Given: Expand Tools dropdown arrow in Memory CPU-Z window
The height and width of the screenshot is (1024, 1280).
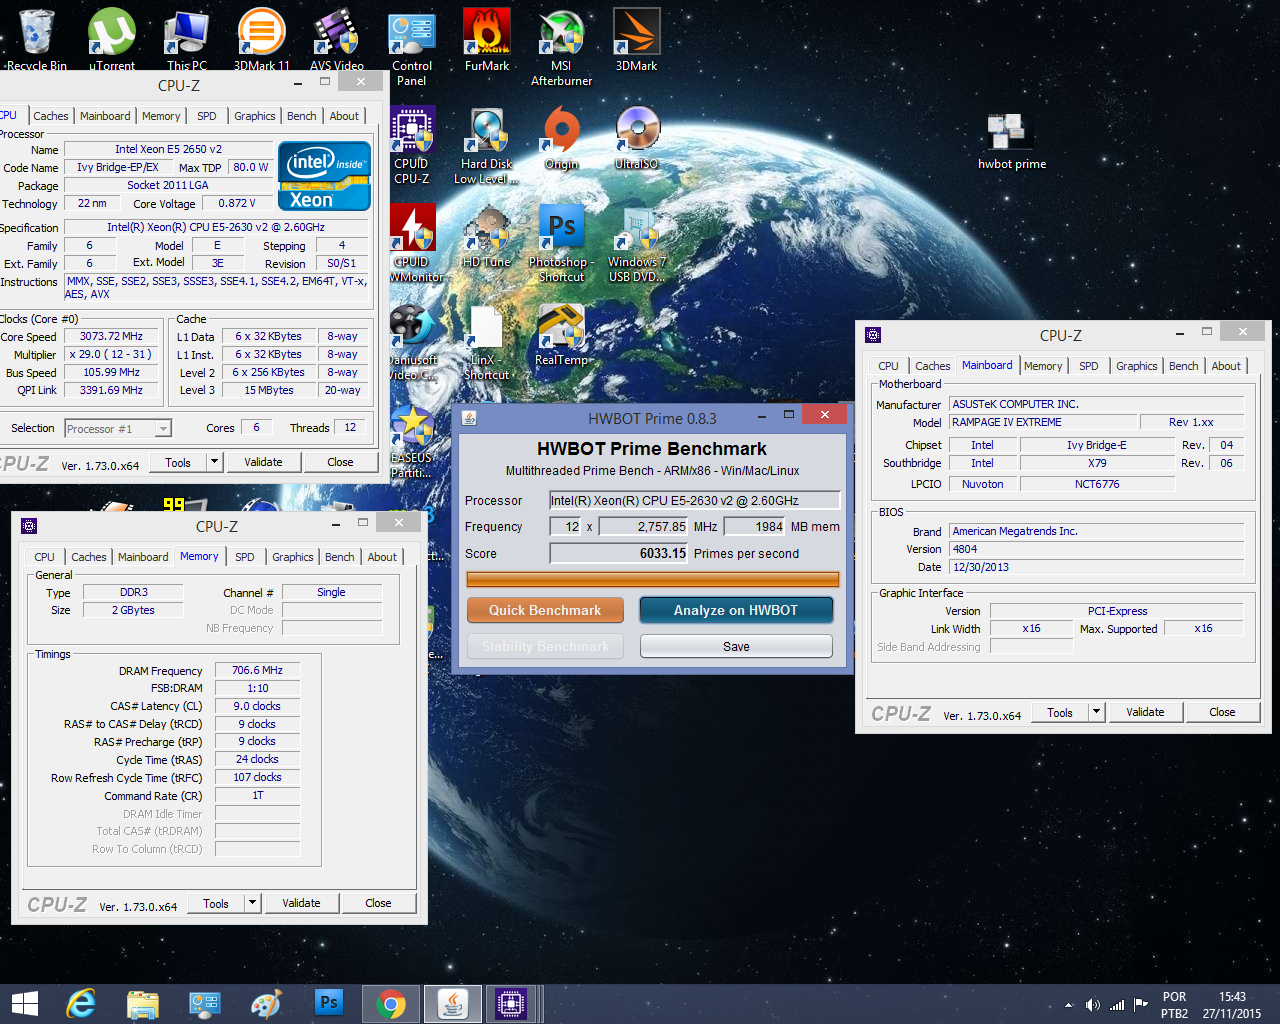Looking at the screenshot, I should (x=252, y=903).
